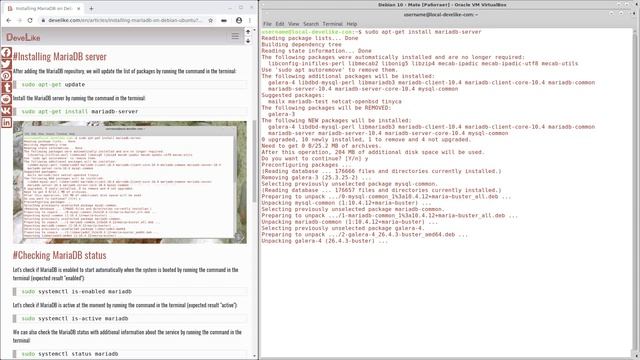Click 'Suggested packages:' terminal line

point(293,95)
